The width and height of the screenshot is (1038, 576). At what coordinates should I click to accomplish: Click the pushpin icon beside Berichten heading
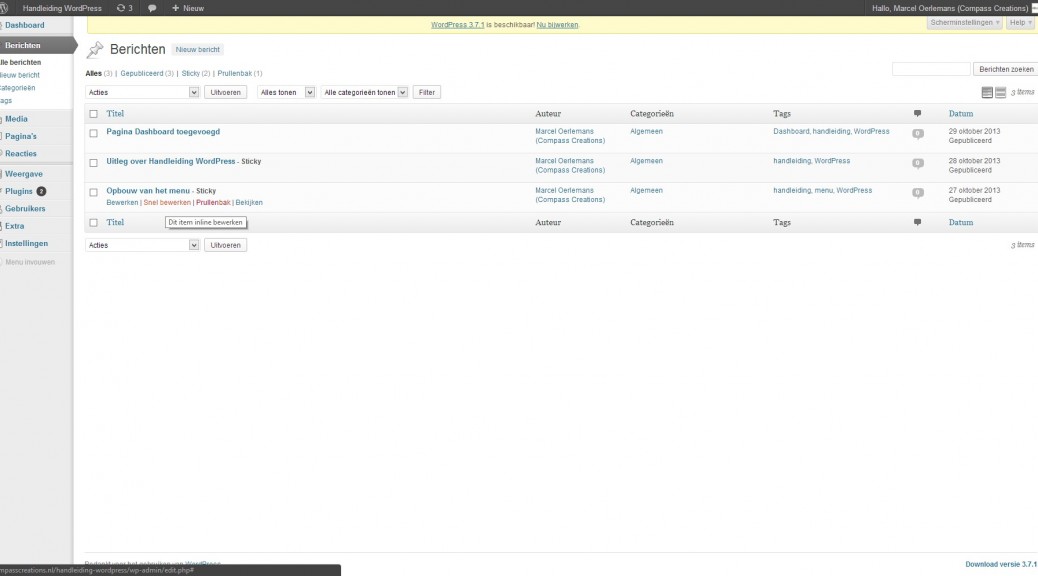tap(95, 49)
